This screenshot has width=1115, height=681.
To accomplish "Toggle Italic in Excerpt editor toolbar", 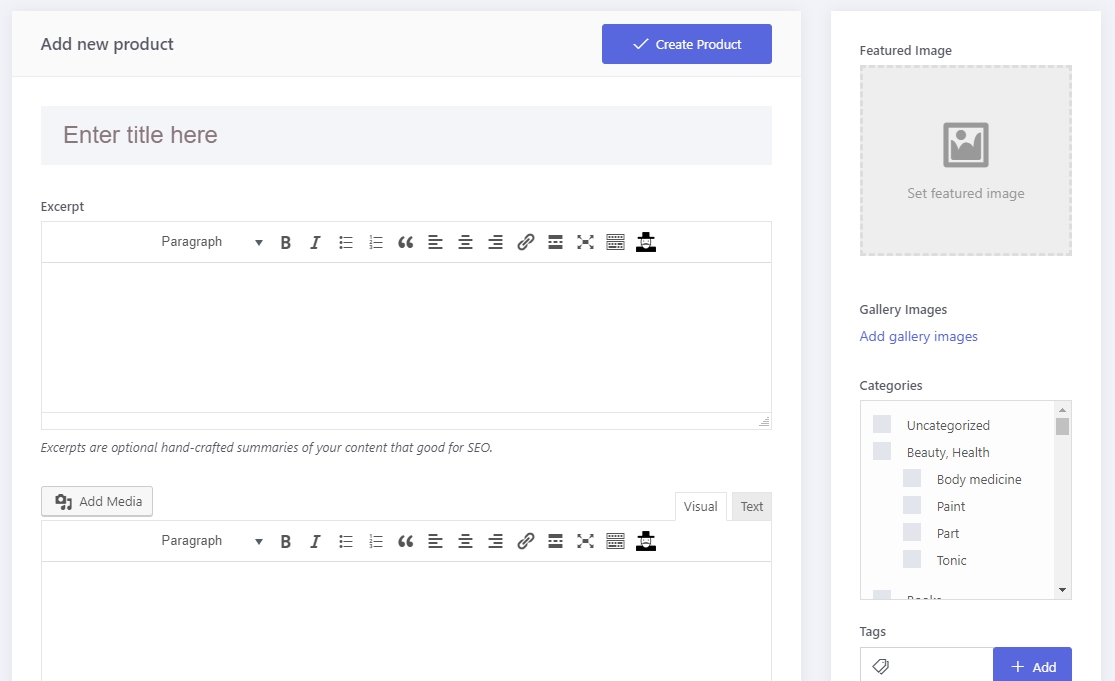I will click(315, 242).
